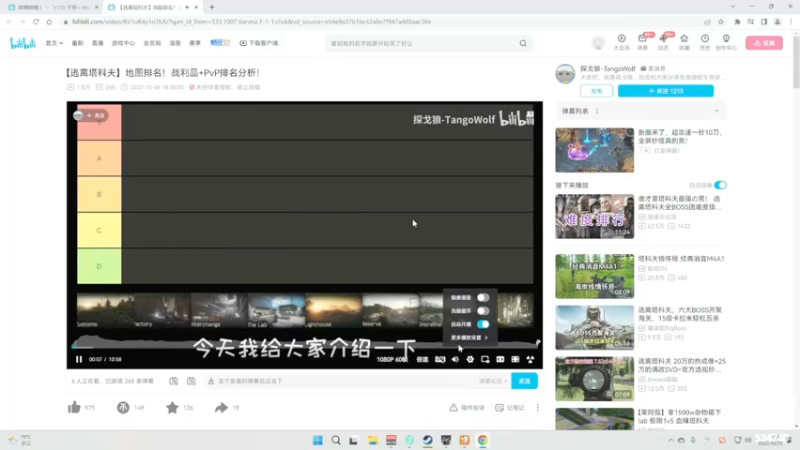Follow the uploader via the 关注 1215 button

pos(665,91)
